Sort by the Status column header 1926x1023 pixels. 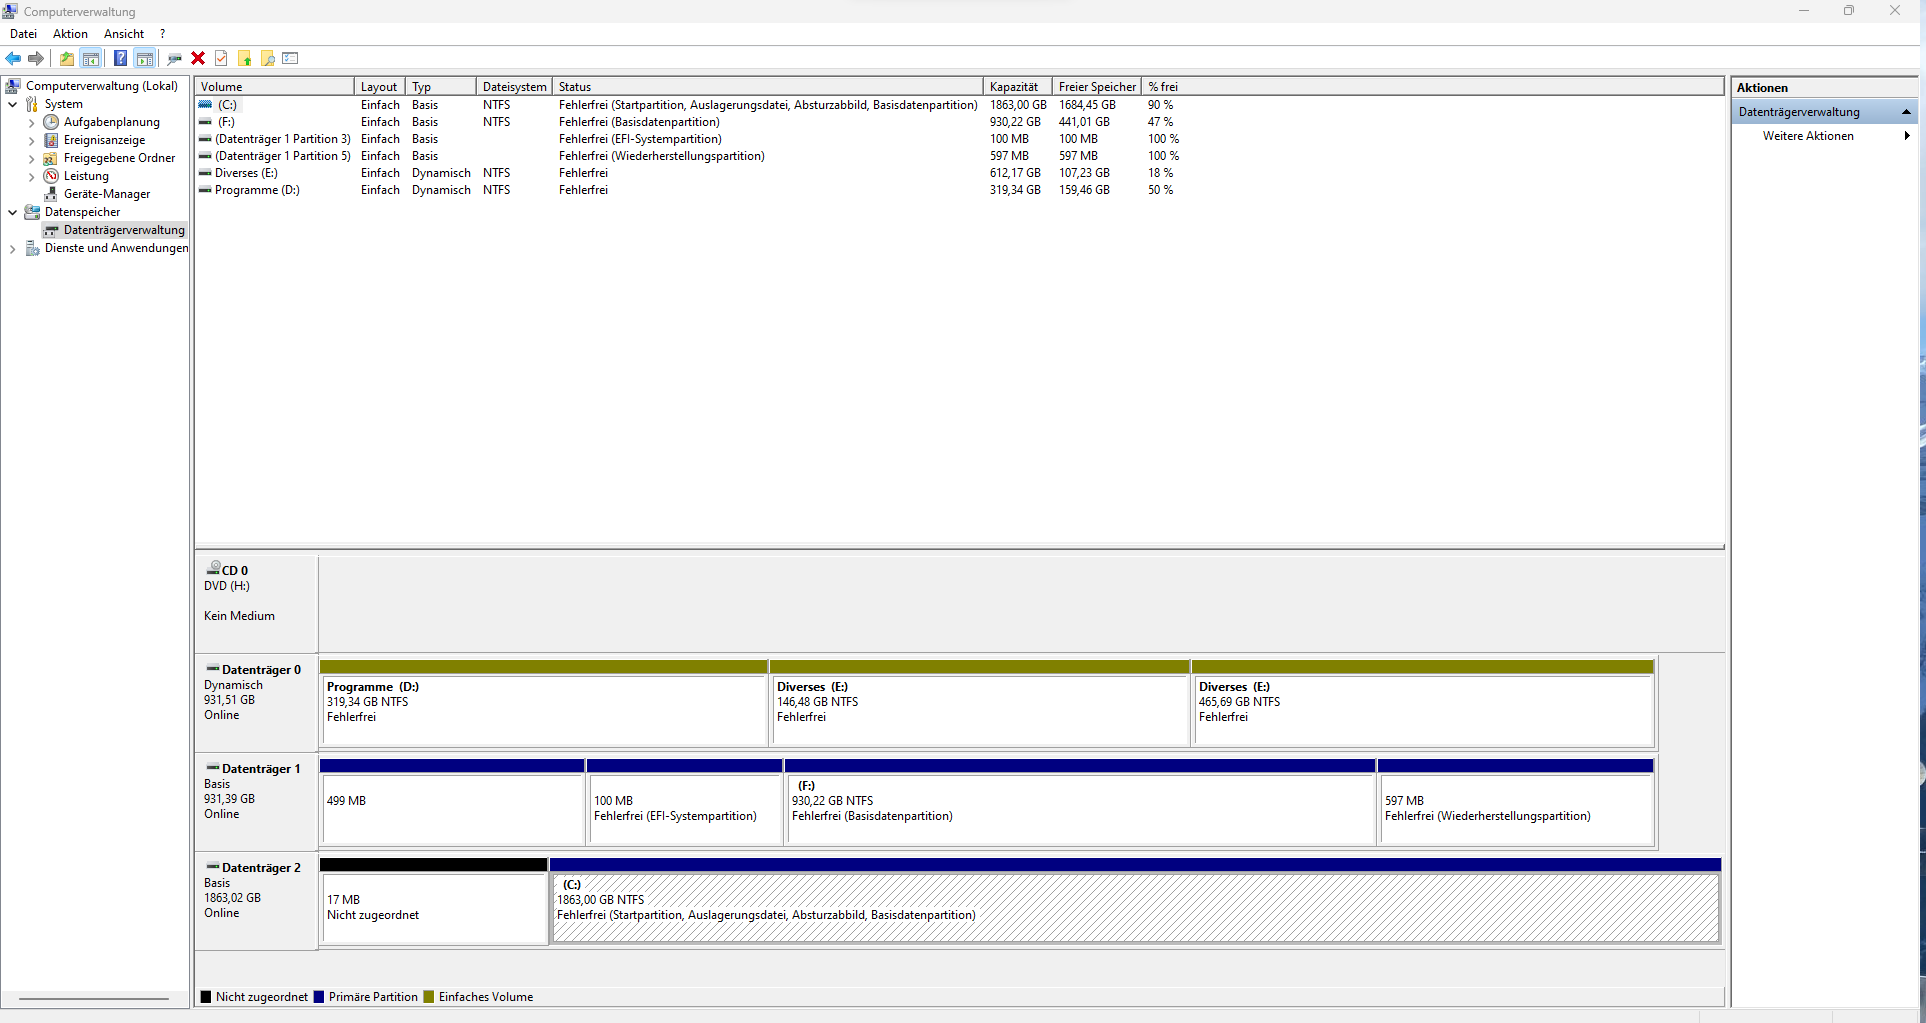coord(768,87)
